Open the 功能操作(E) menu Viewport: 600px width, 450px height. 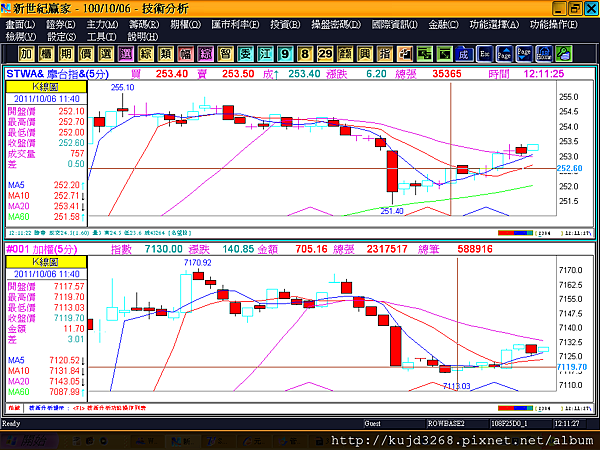[x=554, y=25]
